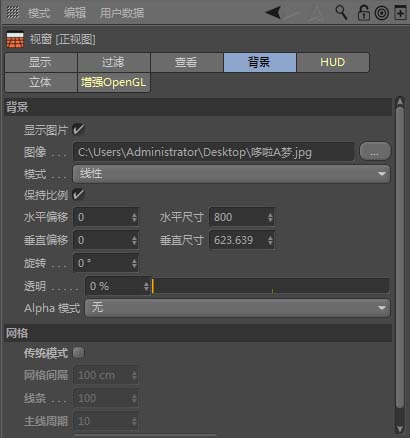Click the 透明 transparency slider bar
Viewport: 410px width, 438px height.
click(270, 286)
